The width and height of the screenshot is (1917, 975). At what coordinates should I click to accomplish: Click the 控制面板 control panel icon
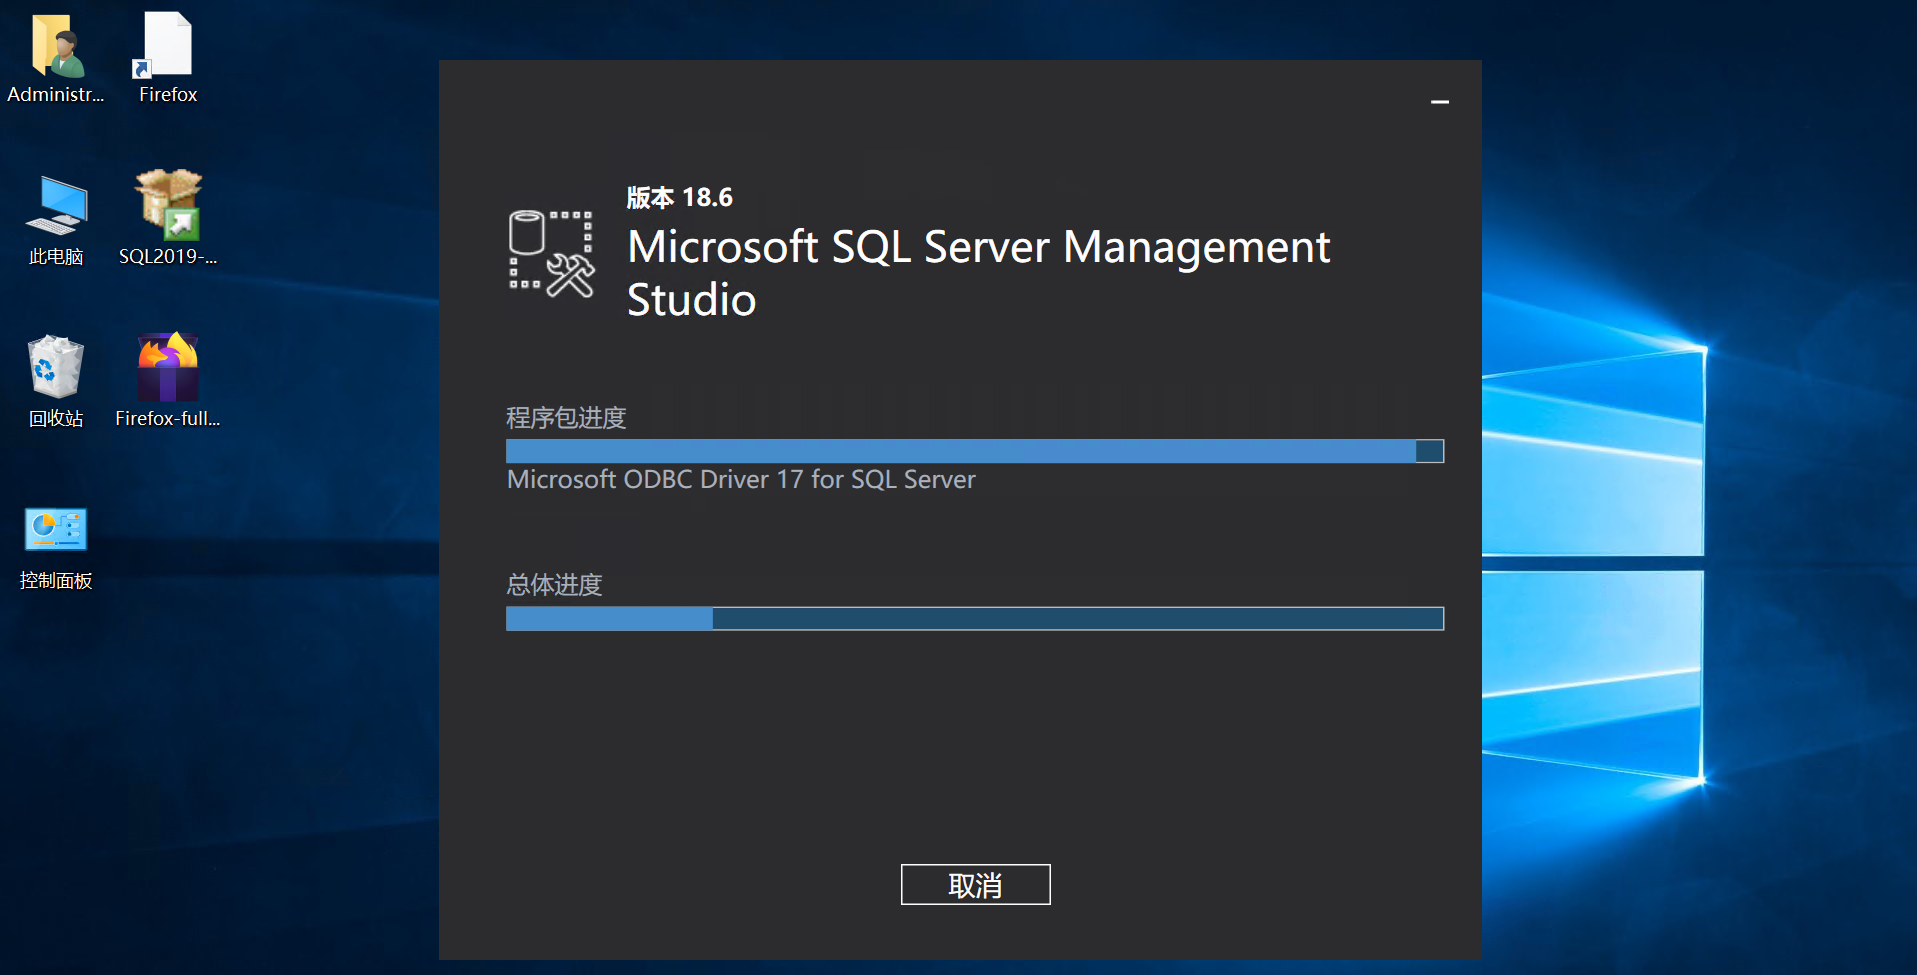coord(56,530)
